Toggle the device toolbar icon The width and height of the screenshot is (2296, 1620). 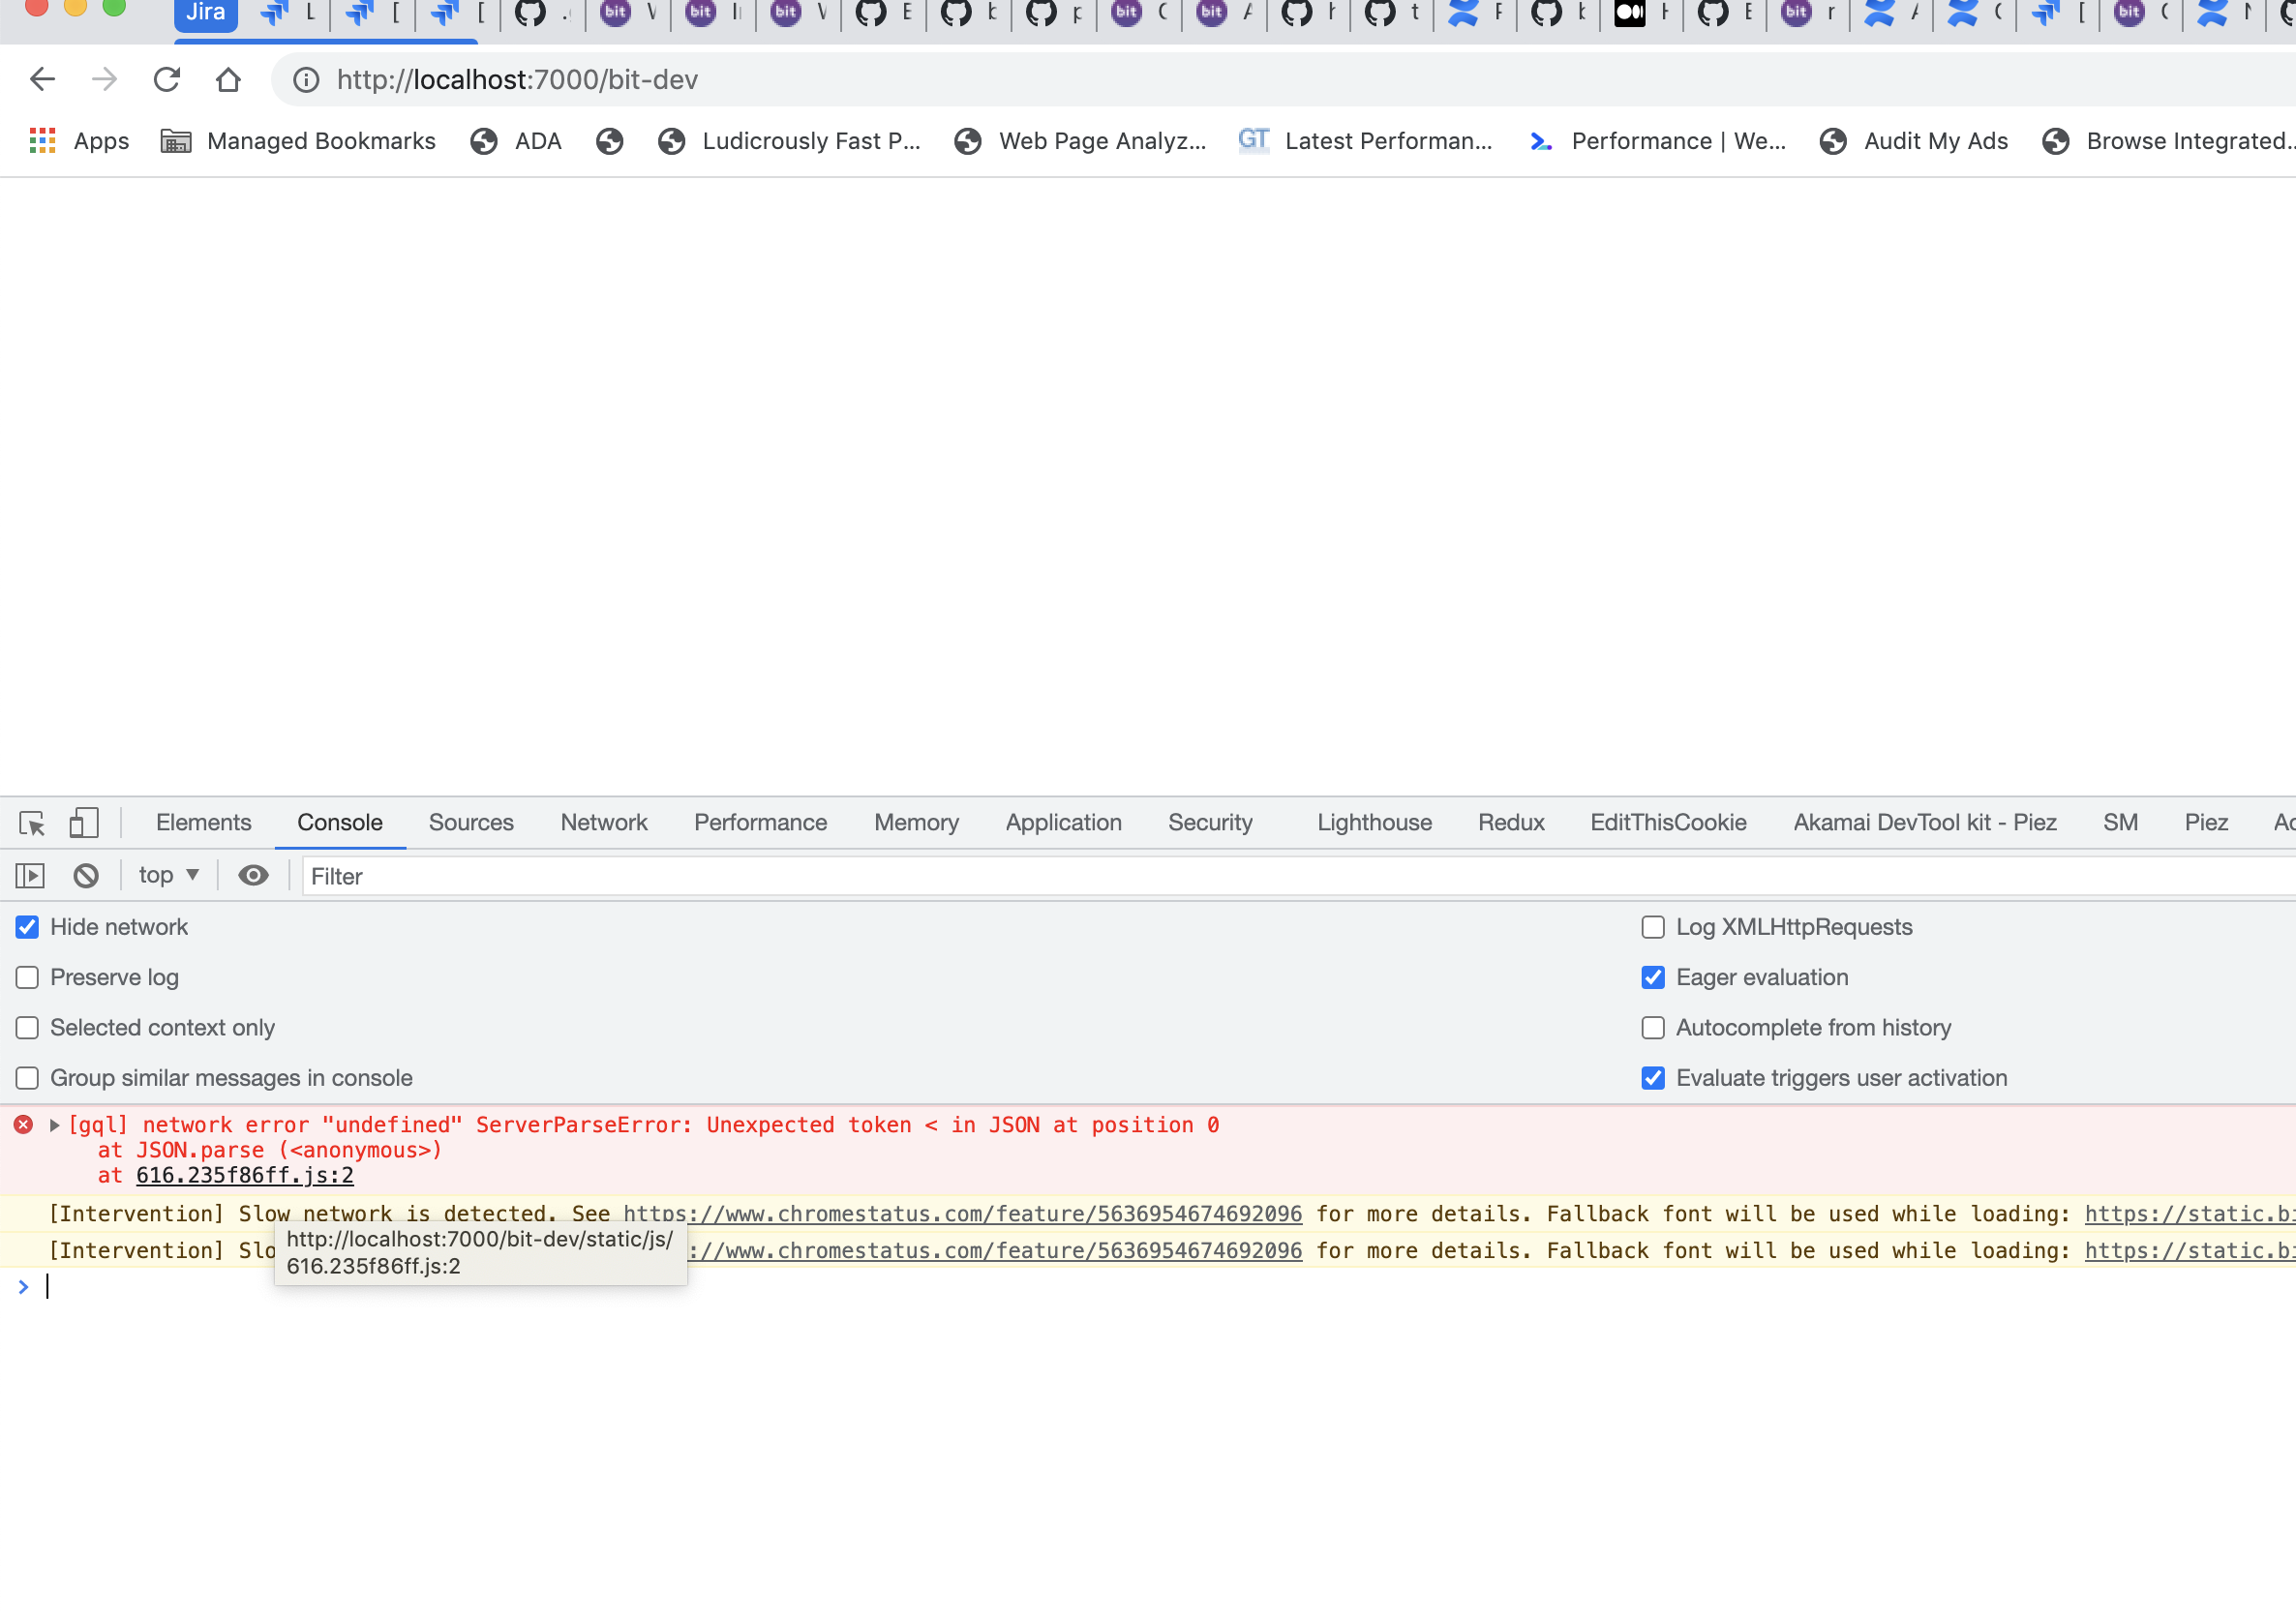coord(83,823)
